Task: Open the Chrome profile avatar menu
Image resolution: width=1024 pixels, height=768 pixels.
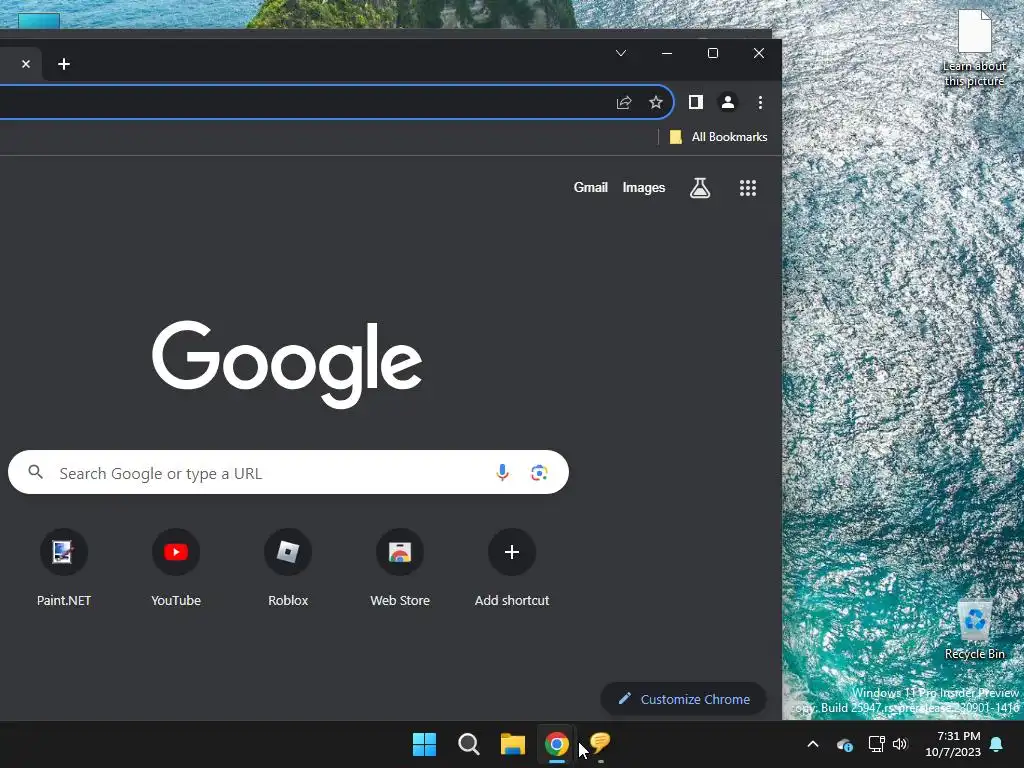Action: tap(728, 102)
